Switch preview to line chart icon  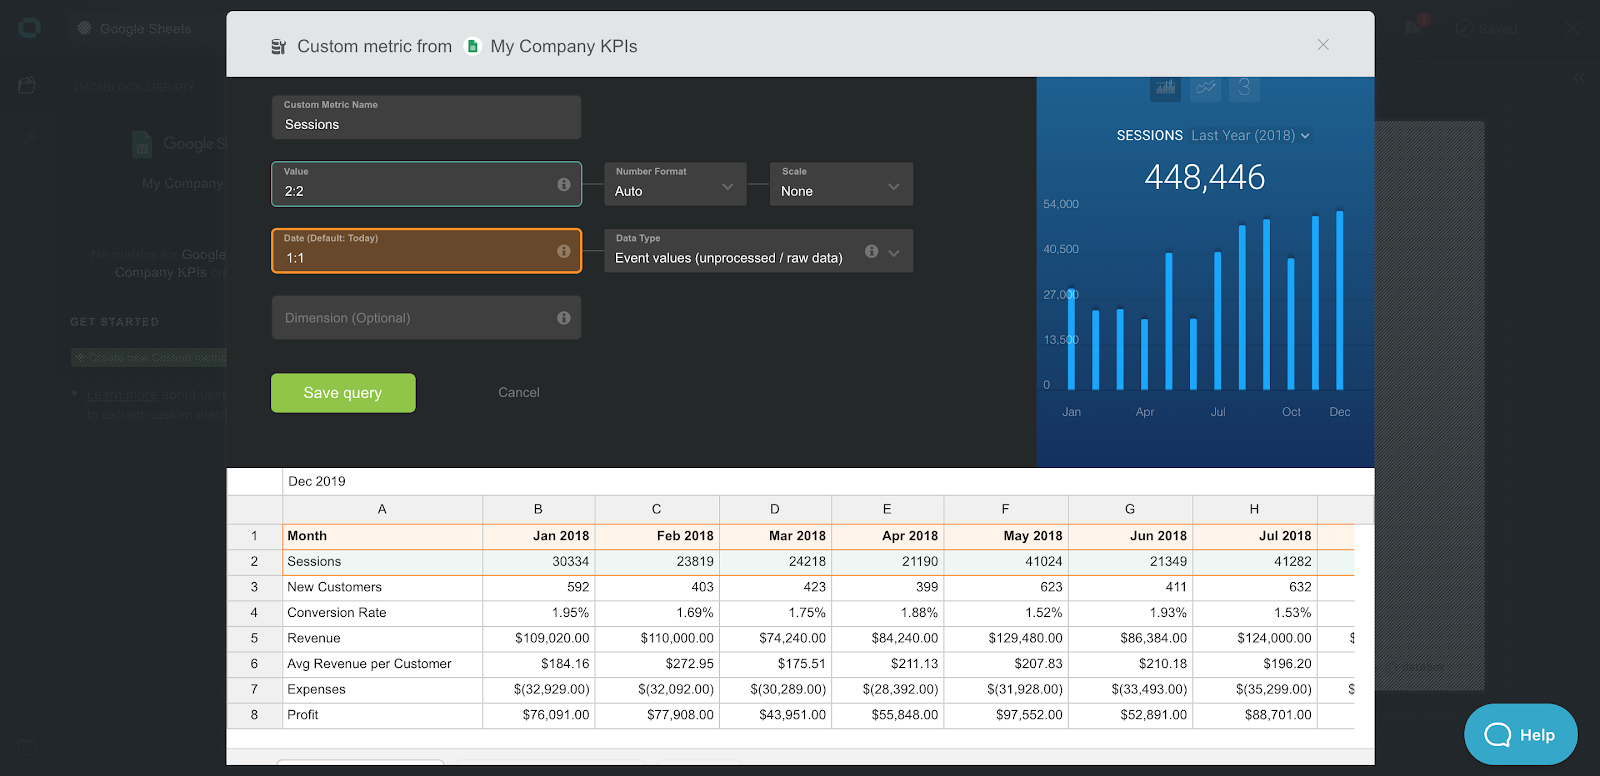click(x=1205, y=88)
